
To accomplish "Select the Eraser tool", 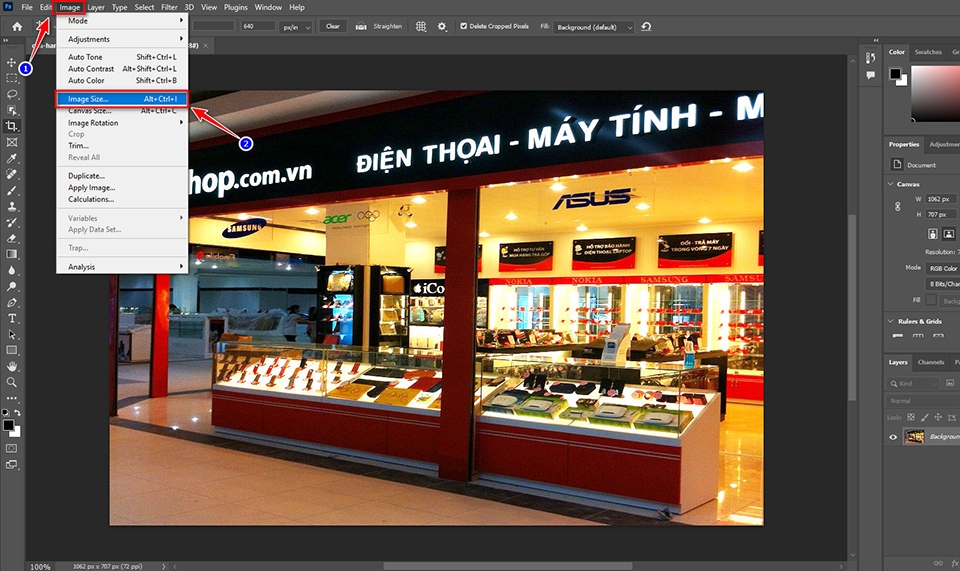I will pos(12,238).
